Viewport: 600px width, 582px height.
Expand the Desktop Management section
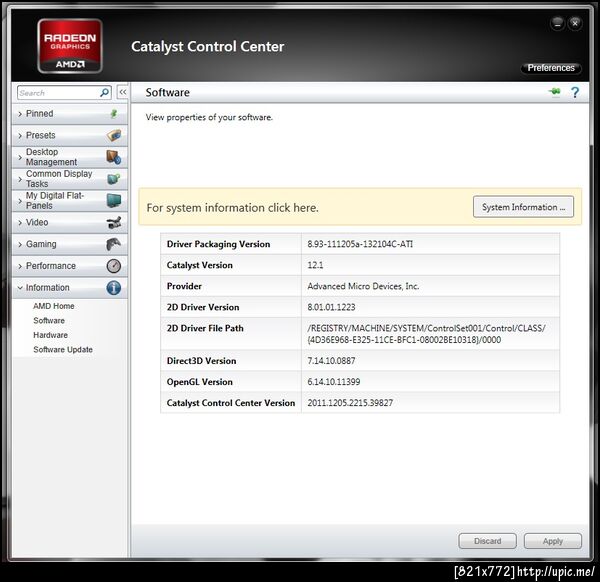(x=70, y=157)
